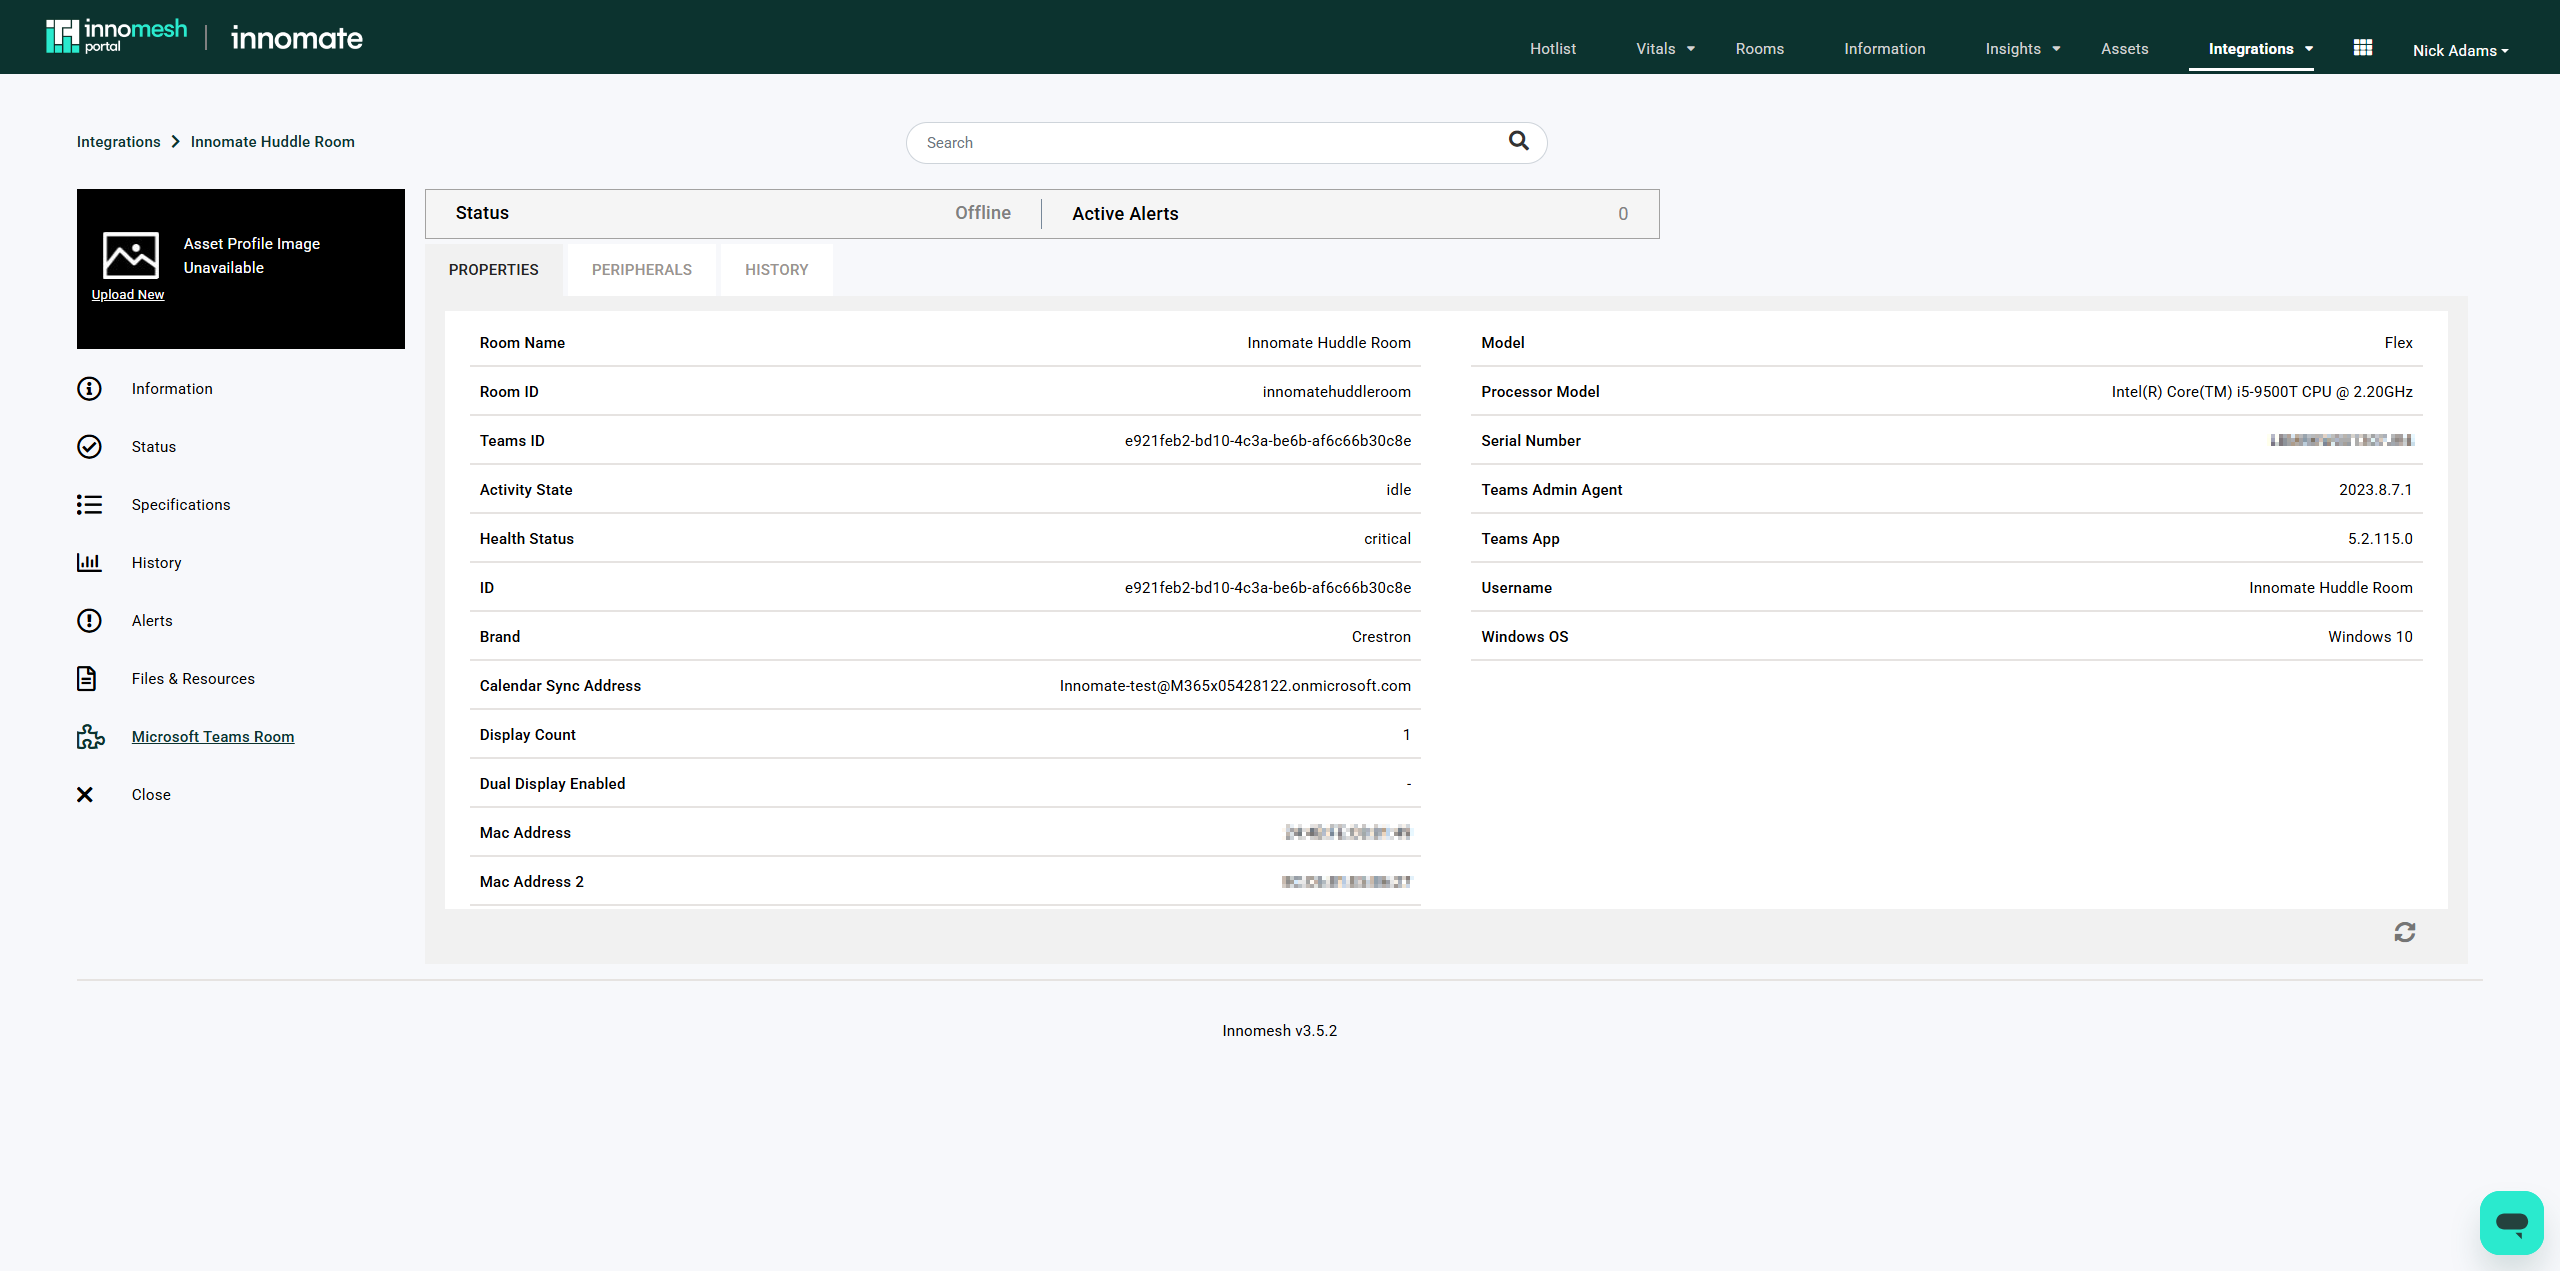Viewport: 2560px width, 1271px height.
Task: Click the Dual Display Enabled row label
Action: click(x=552, y=784)
